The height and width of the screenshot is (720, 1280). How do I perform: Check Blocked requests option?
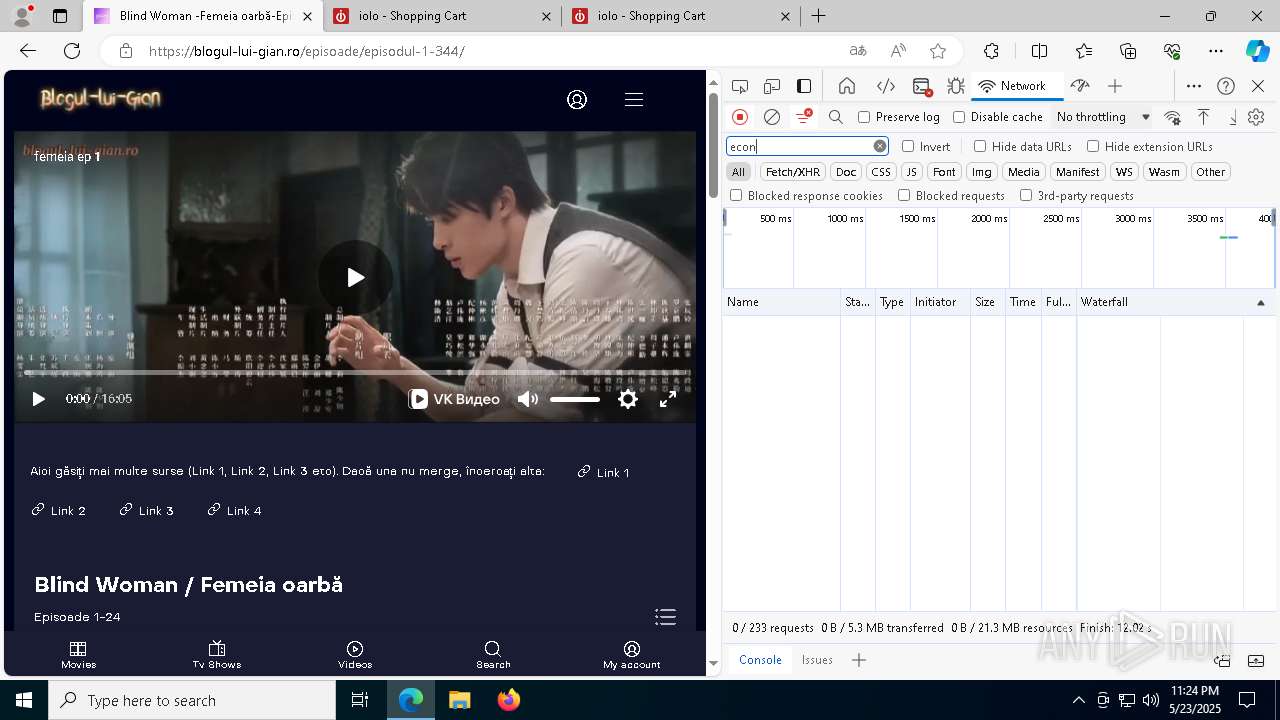(x=904, y=196)
